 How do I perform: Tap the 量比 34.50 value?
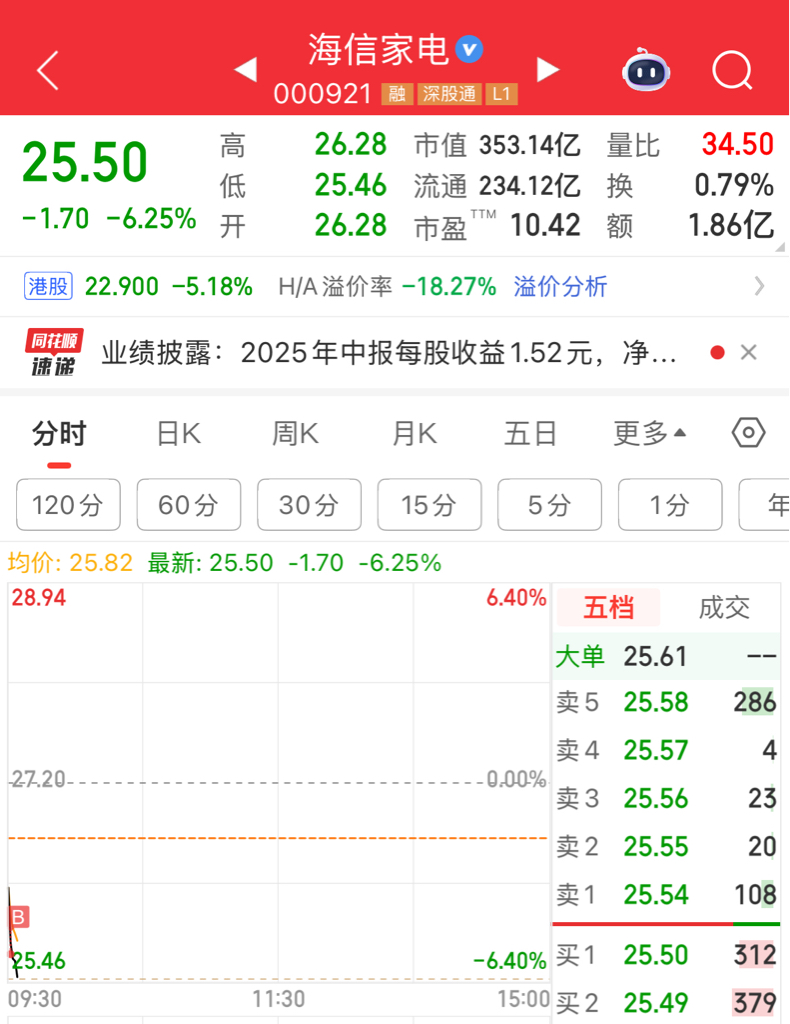click(738, 144)
